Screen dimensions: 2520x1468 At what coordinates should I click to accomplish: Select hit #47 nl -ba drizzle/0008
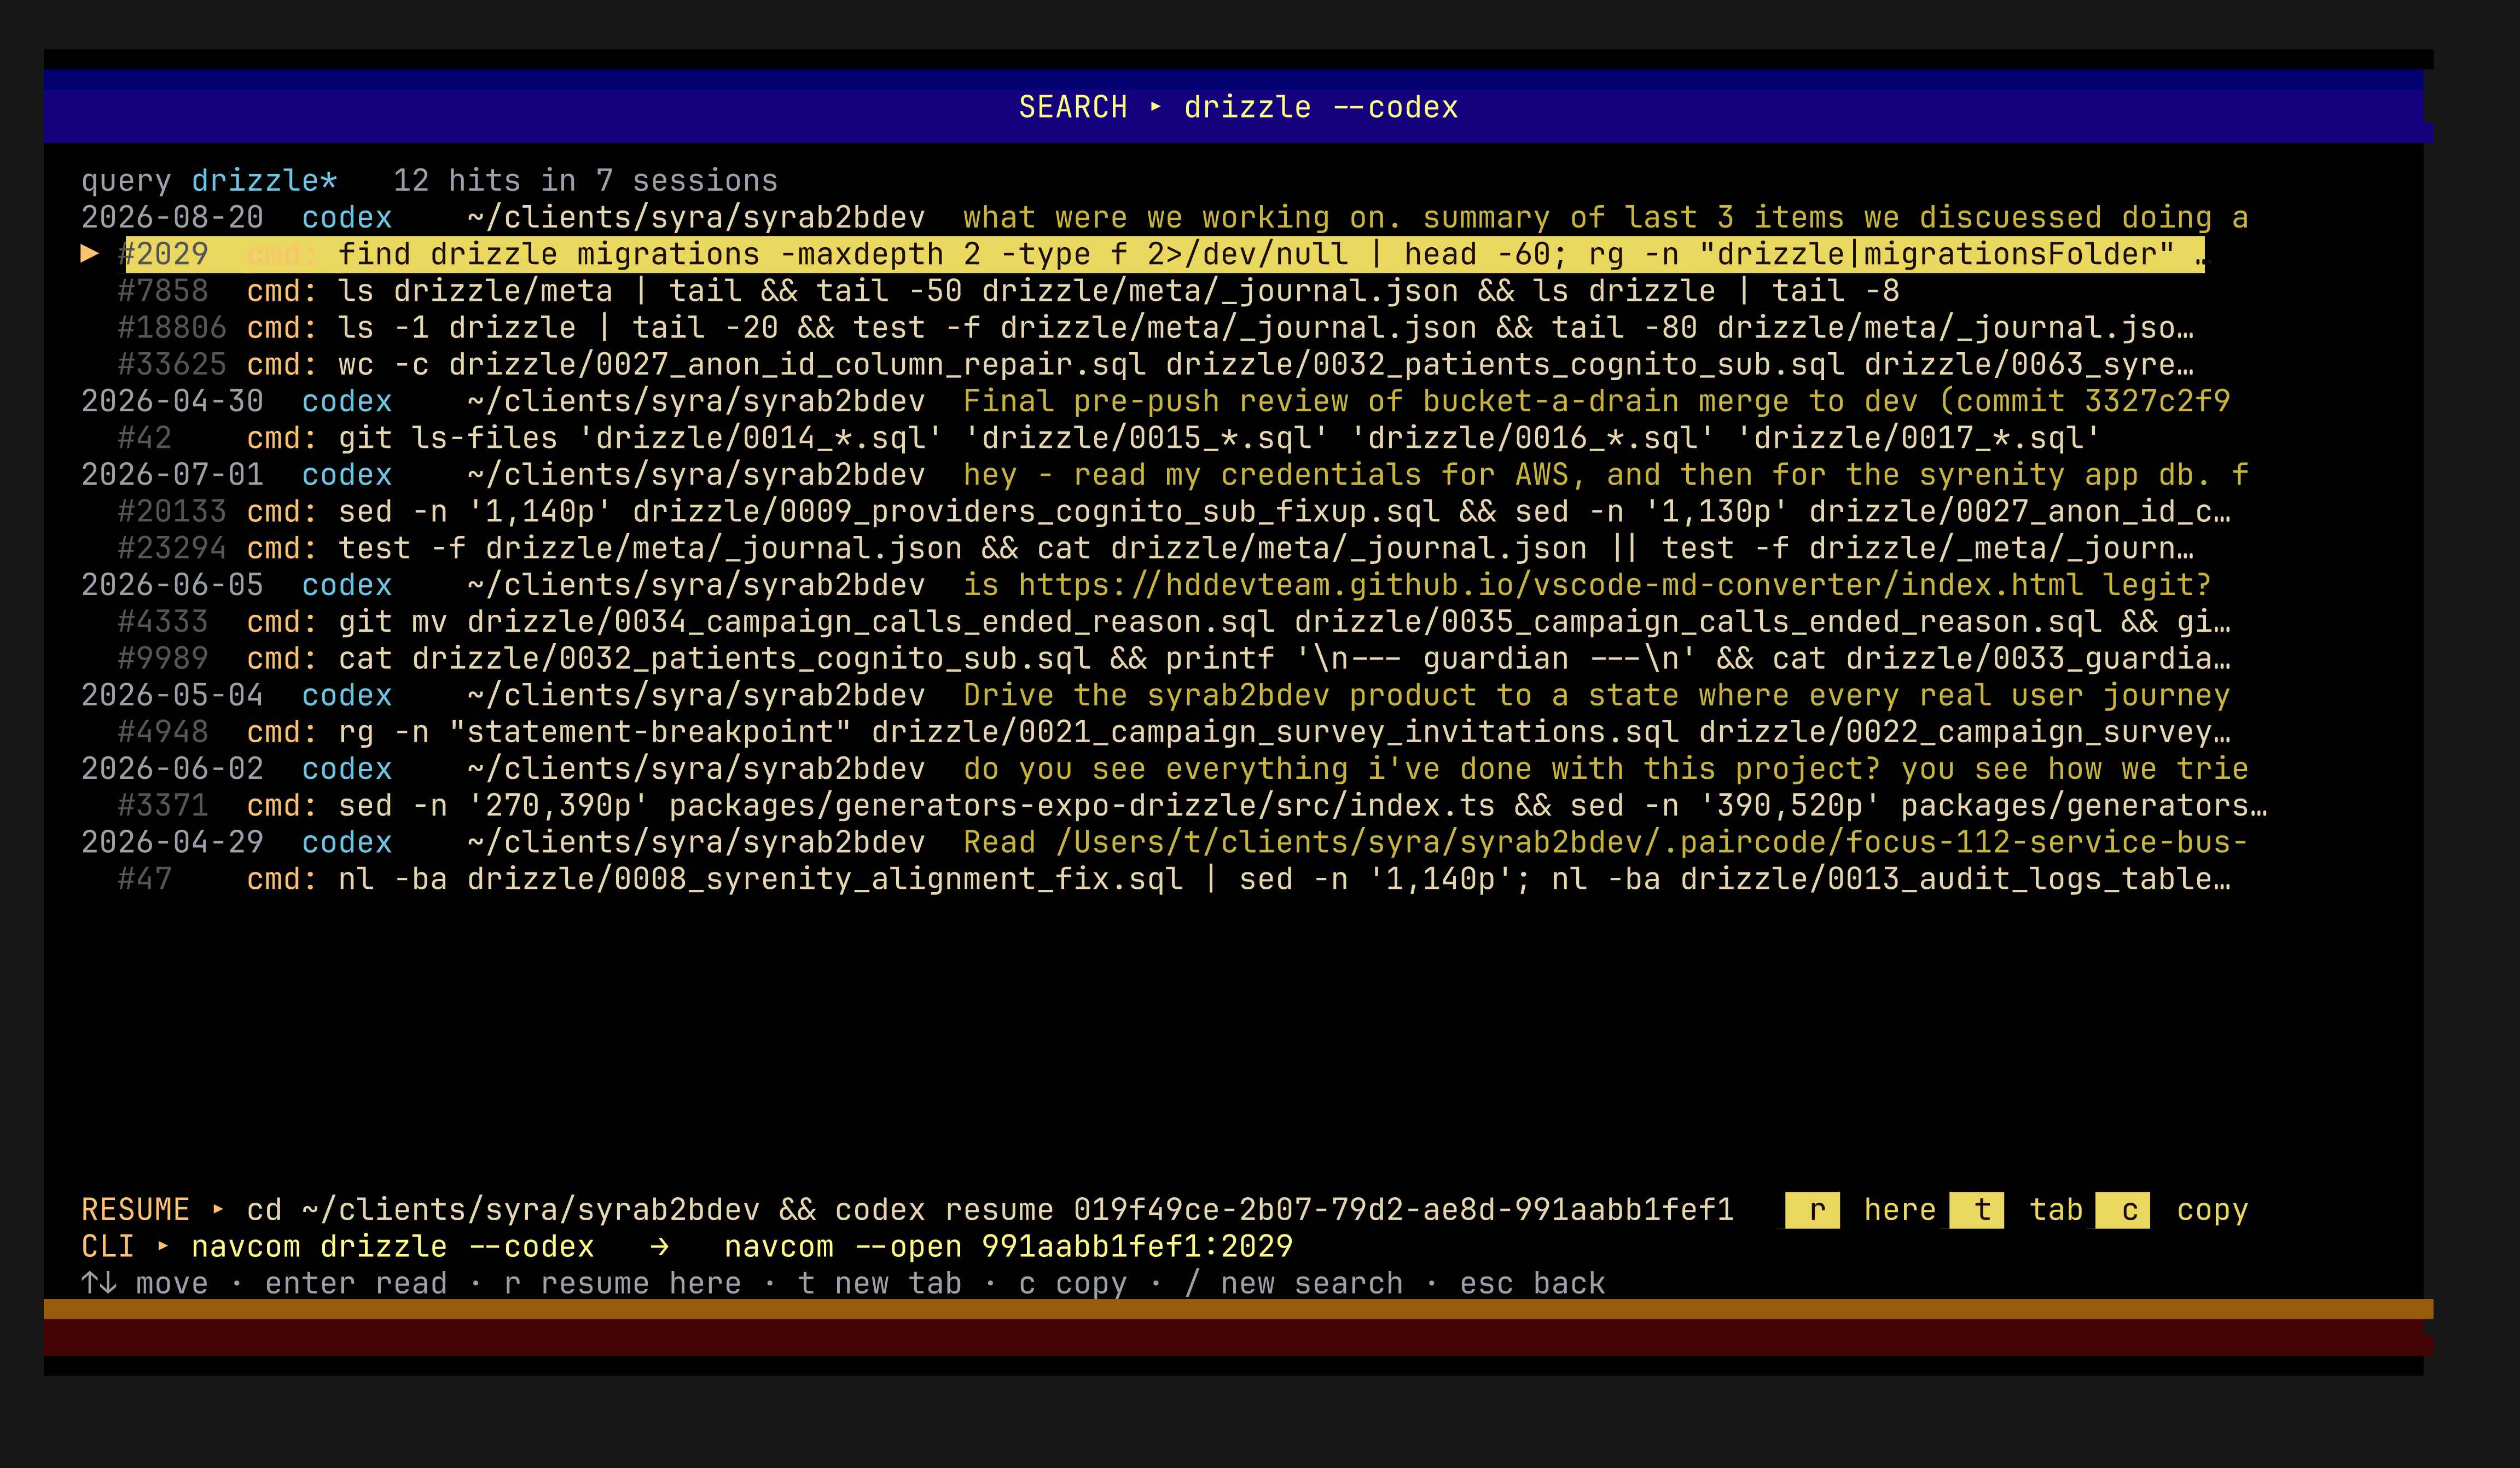(x=1174, y=879)
